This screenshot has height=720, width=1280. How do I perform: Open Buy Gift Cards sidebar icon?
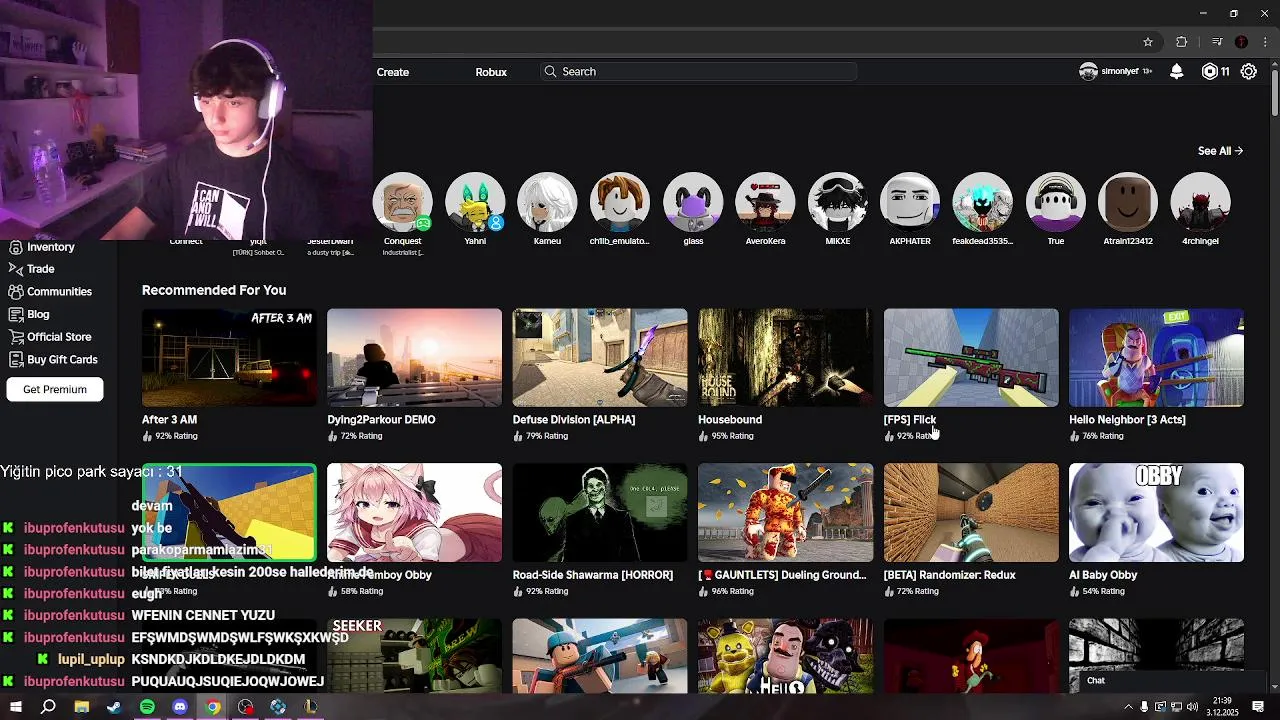15,359
